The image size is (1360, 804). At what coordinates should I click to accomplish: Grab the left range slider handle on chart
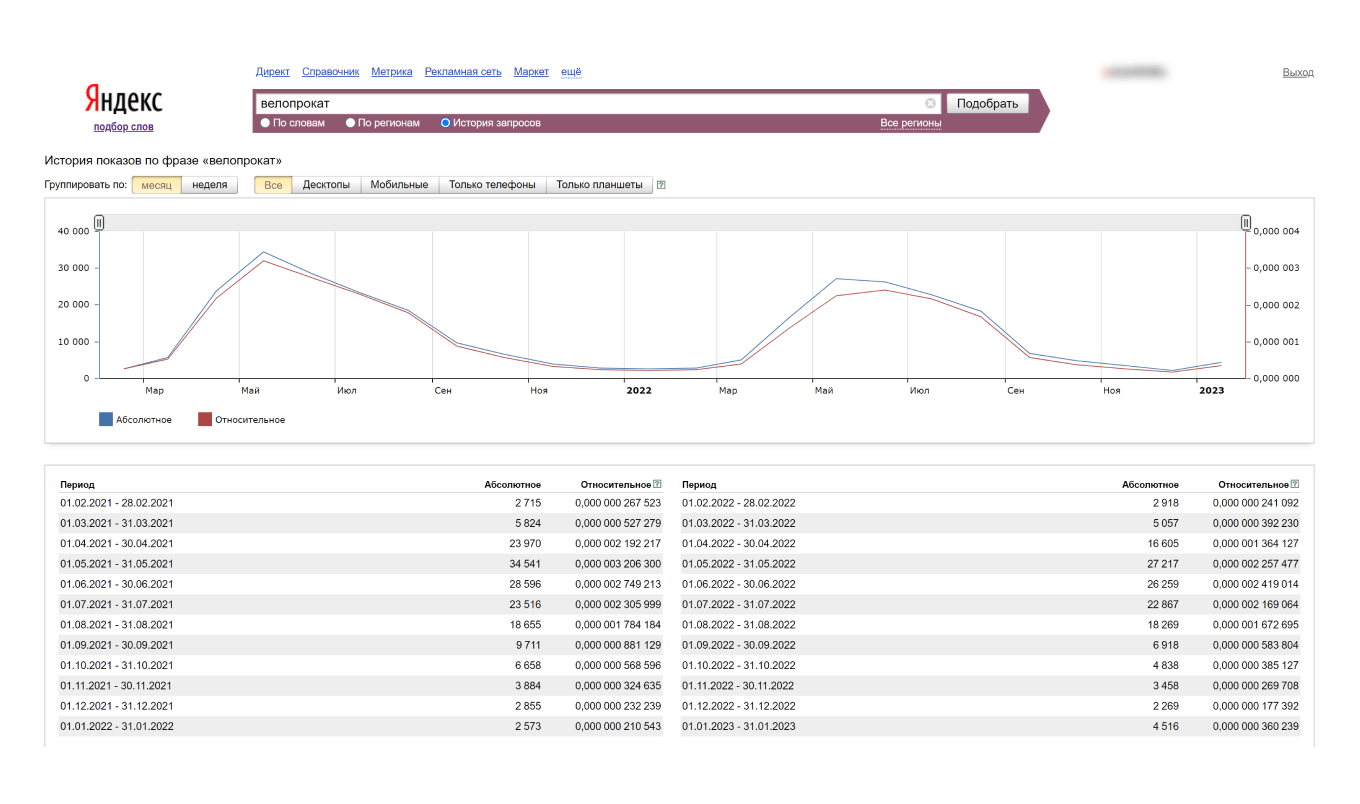click(x=99, y=222)
